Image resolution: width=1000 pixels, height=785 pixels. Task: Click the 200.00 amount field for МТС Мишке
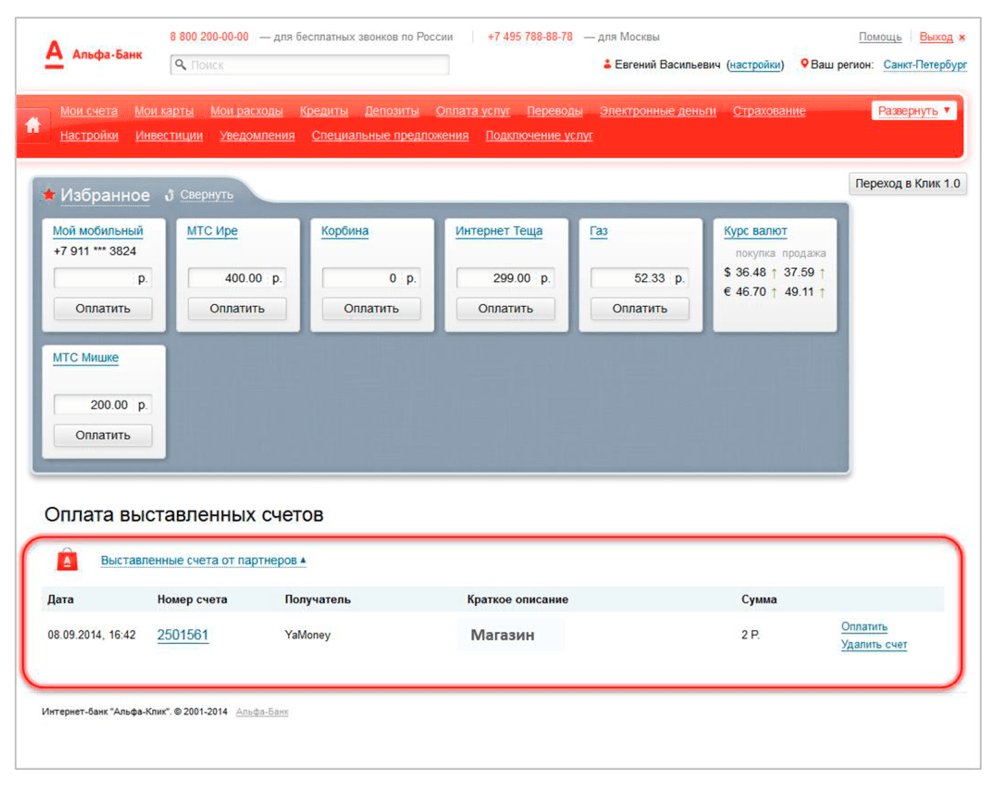[103, 405]
